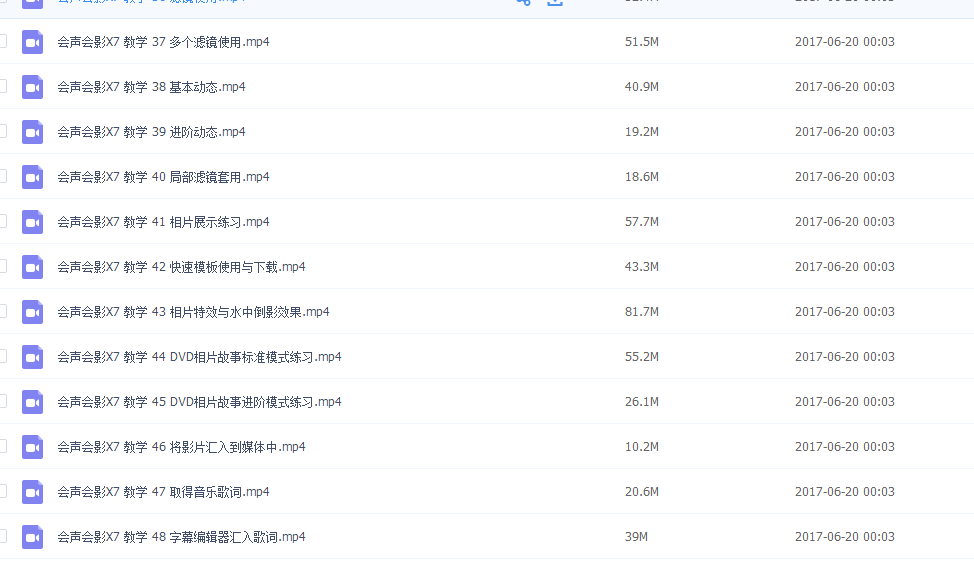This screenshot has width=974, height=564.
Task: Check the box on the 38 基本动态.mp4 row
Action: pos(3,86)
